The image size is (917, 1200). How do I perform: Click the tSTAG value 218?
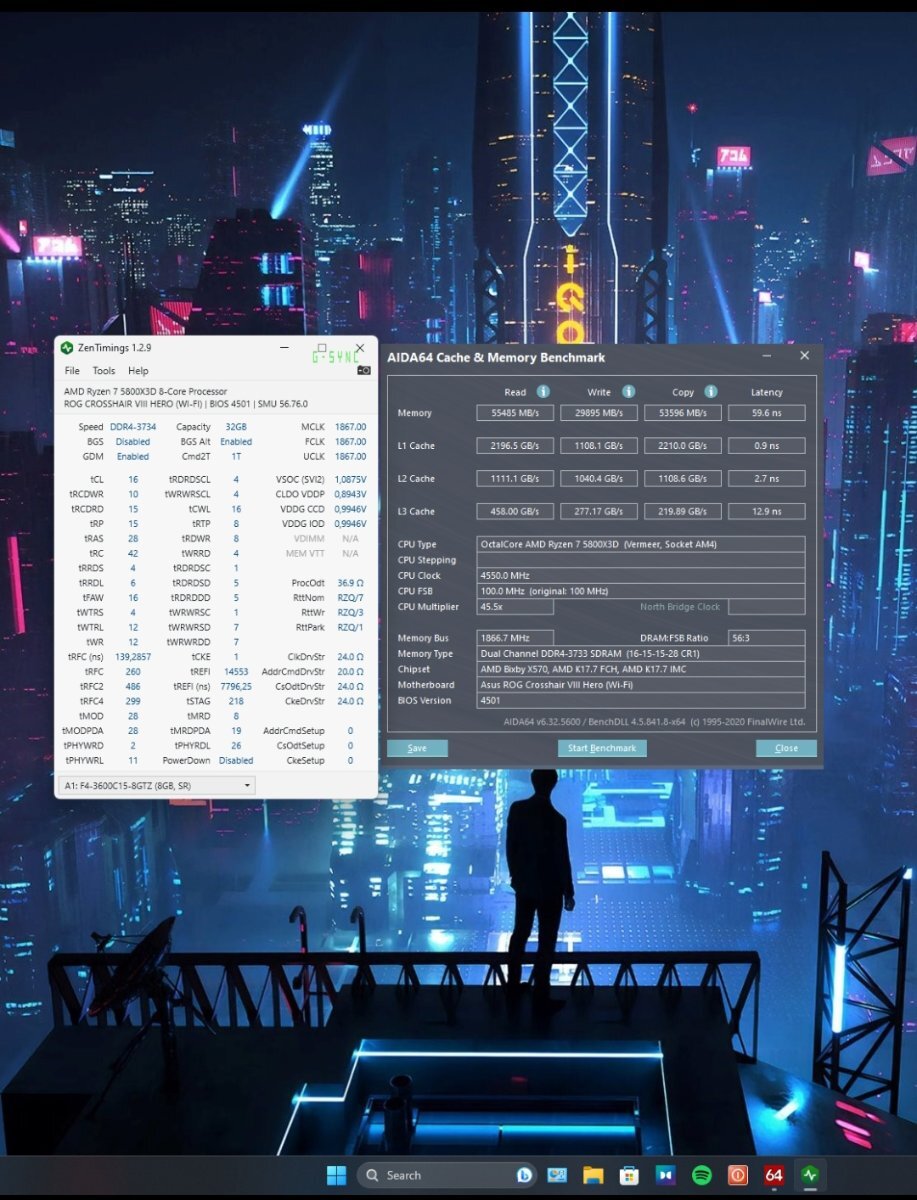[236, 702]
